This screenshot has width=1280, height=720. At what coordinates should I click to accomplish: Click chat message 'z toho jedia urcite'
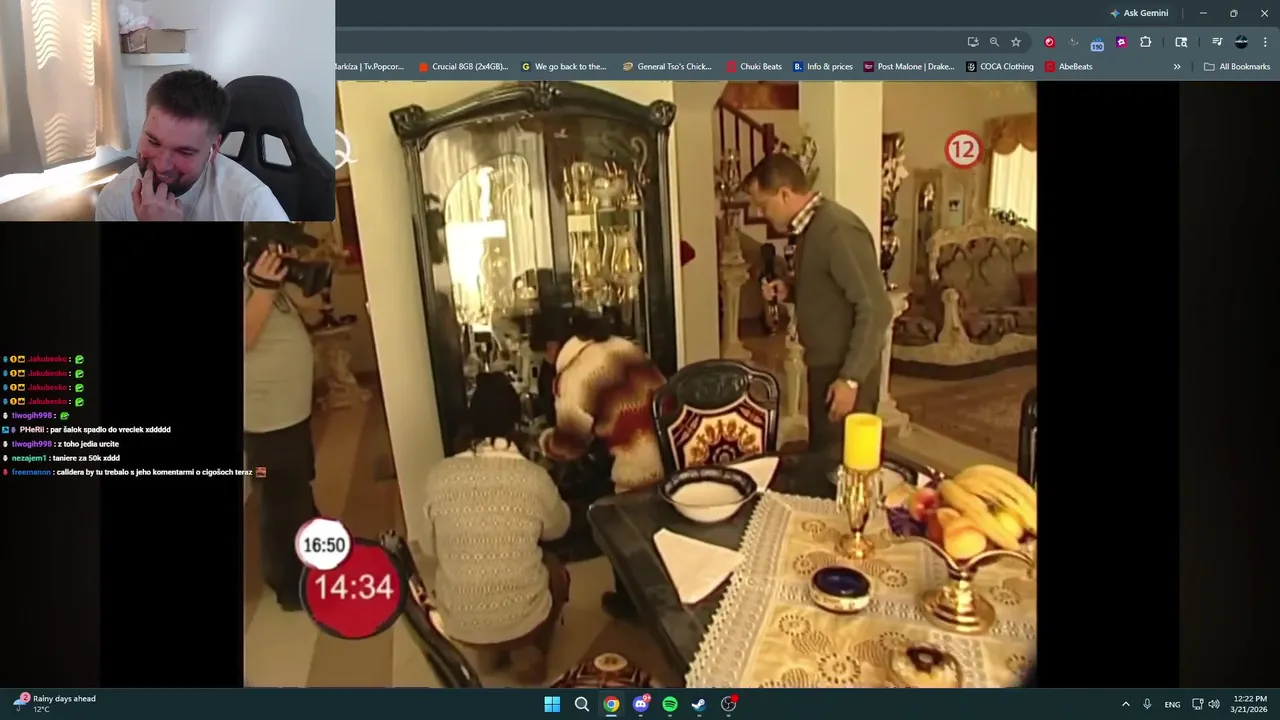pos(88,444)
